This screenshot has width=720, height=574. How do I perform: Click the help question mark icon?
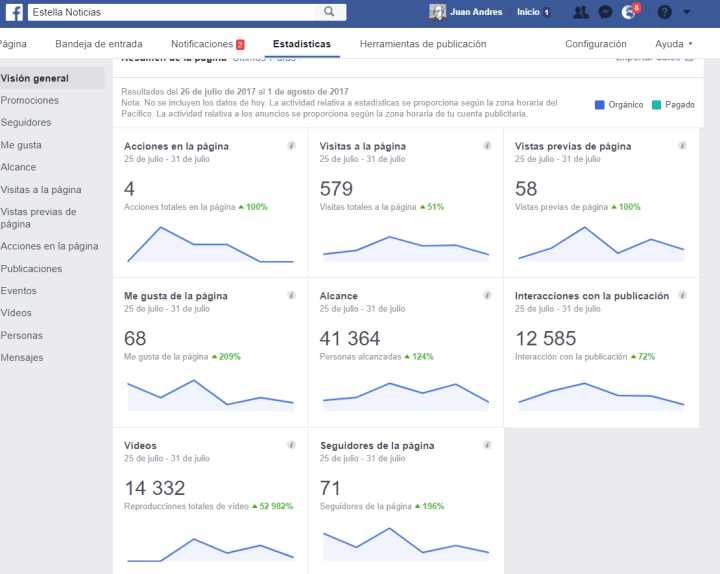(x=664, y=12)
